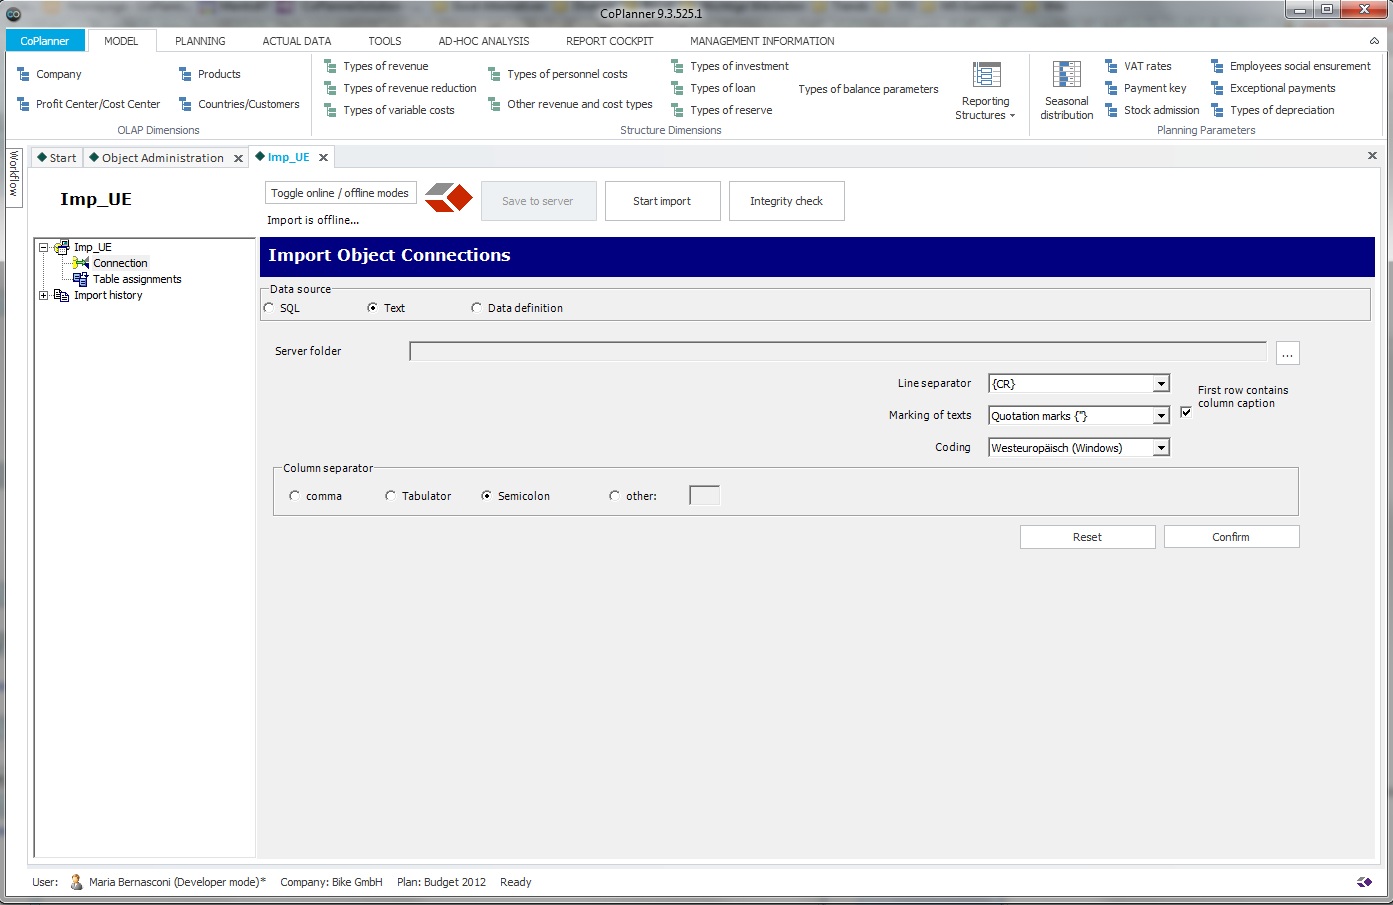Screen dimensions: 1393x905
Task: Switch to the PLANNING ribbon tab
Action: 200,41
